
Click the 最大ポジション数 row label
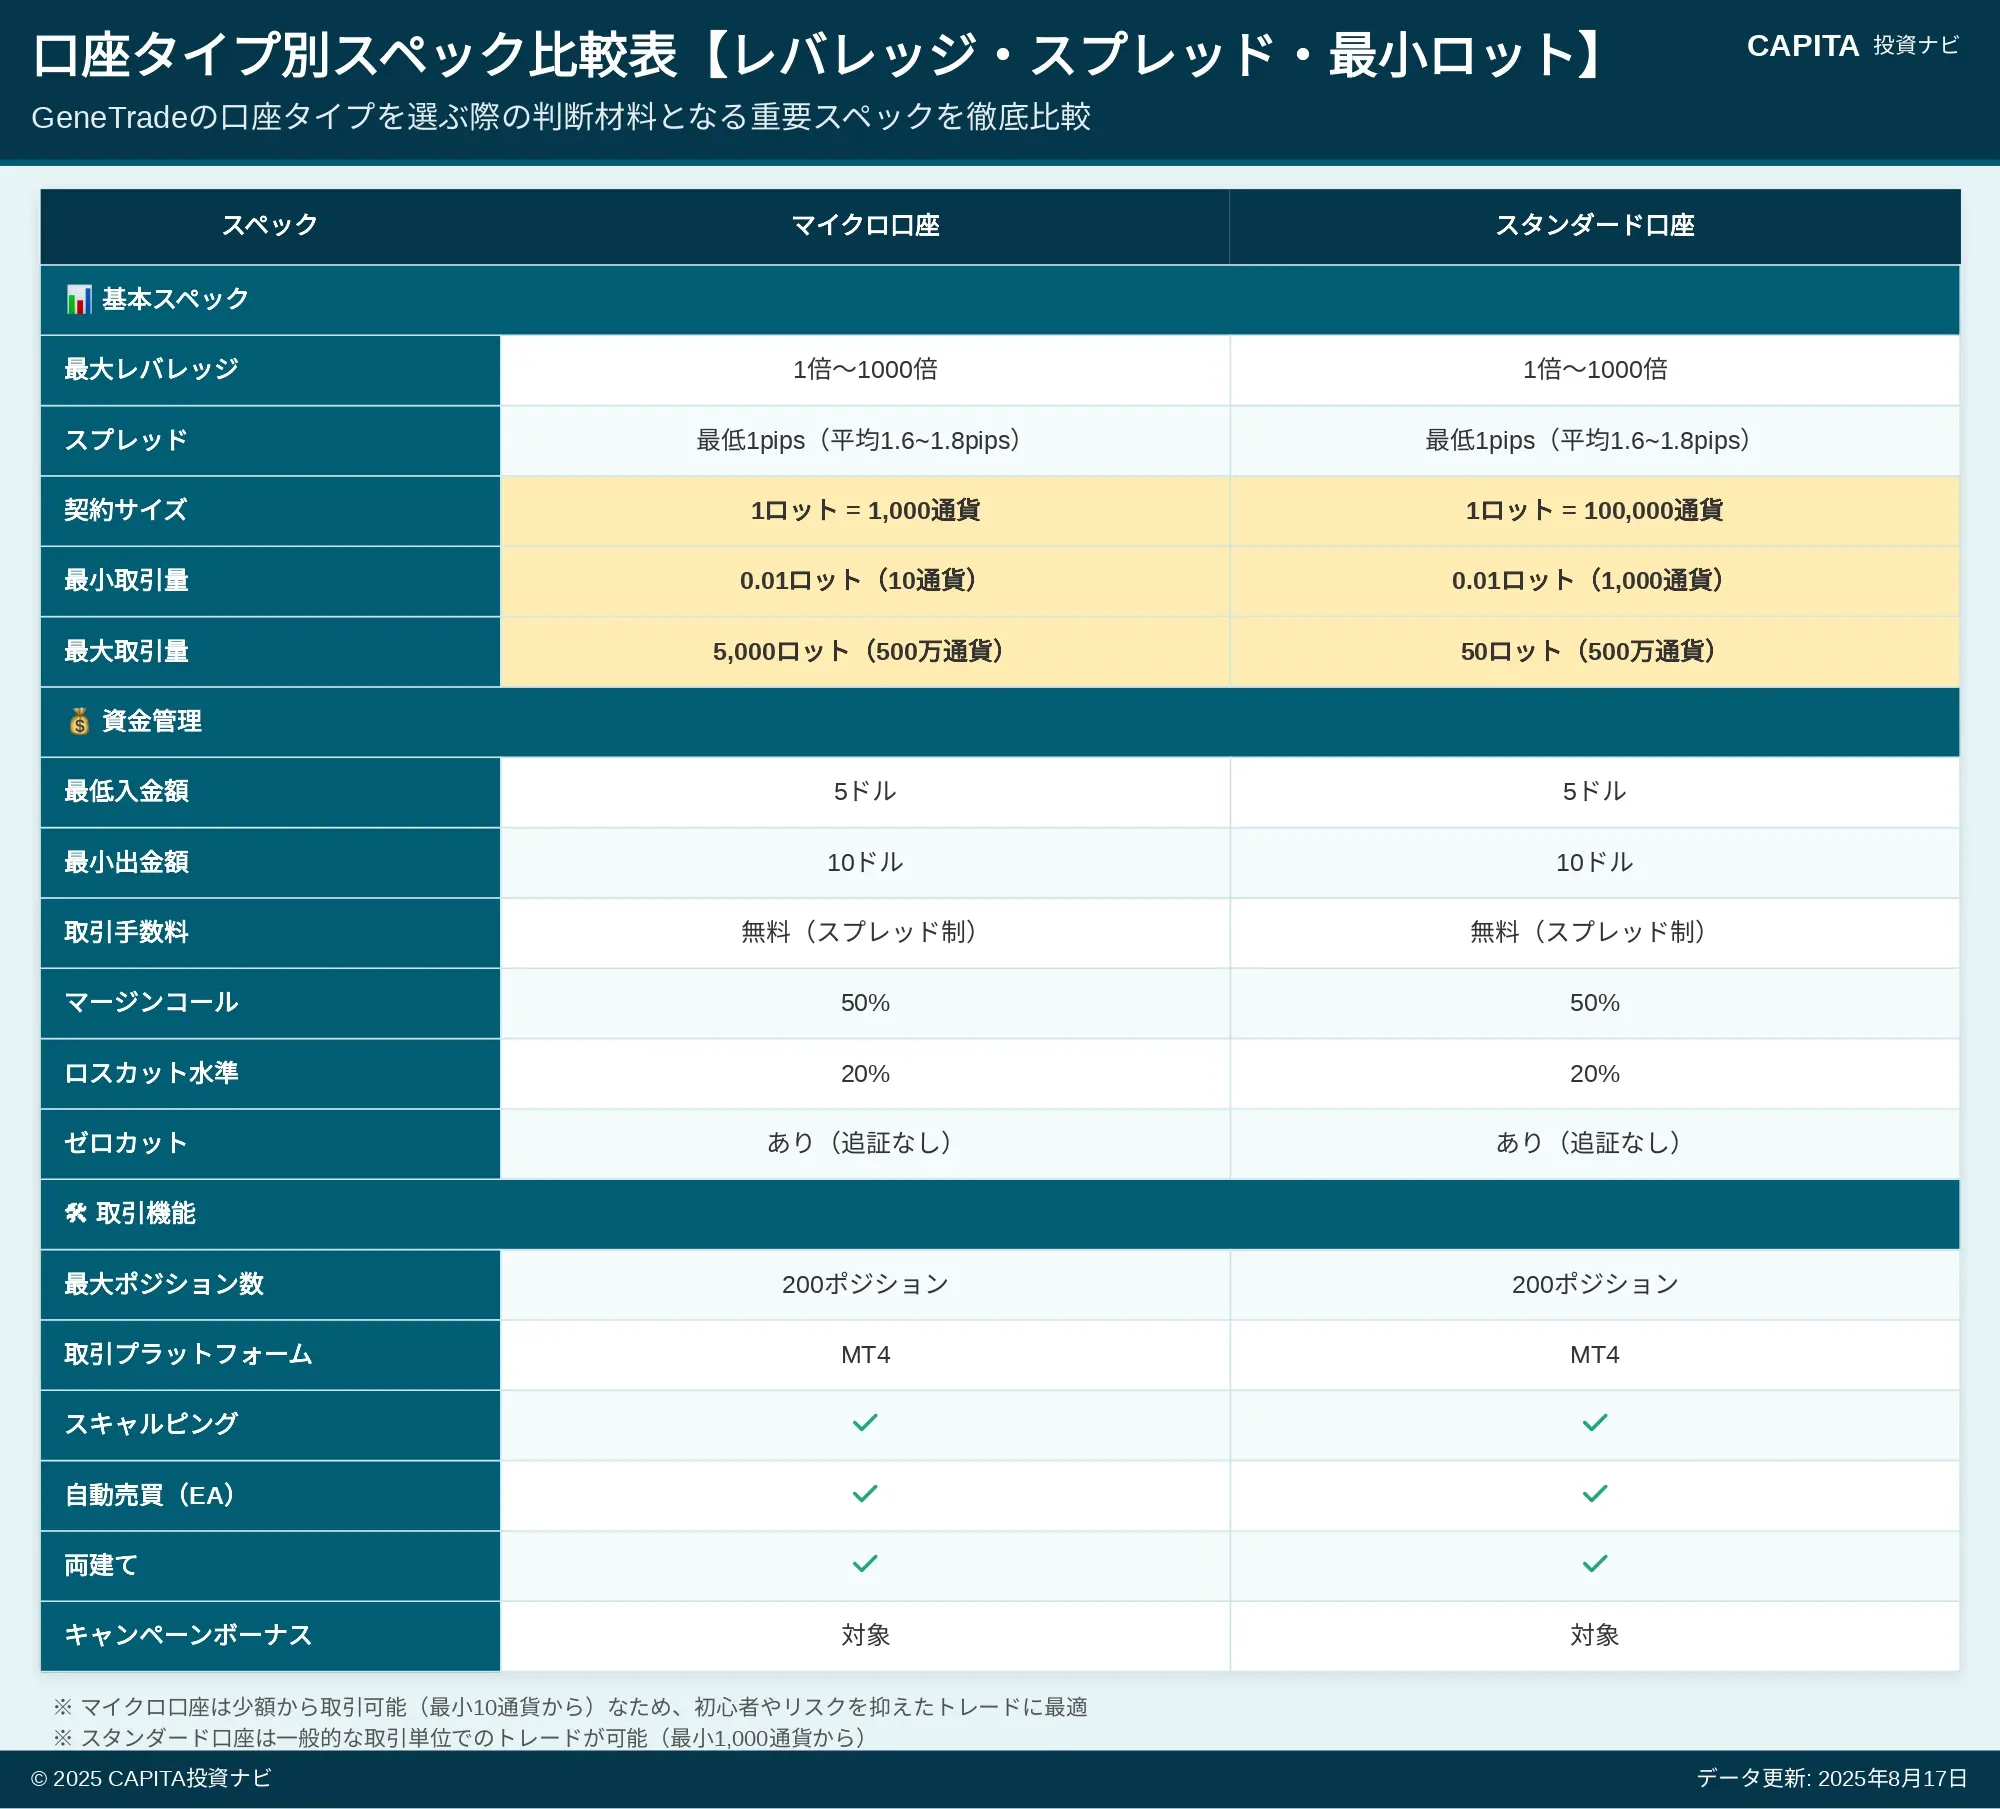click(x=270, y=1285)
